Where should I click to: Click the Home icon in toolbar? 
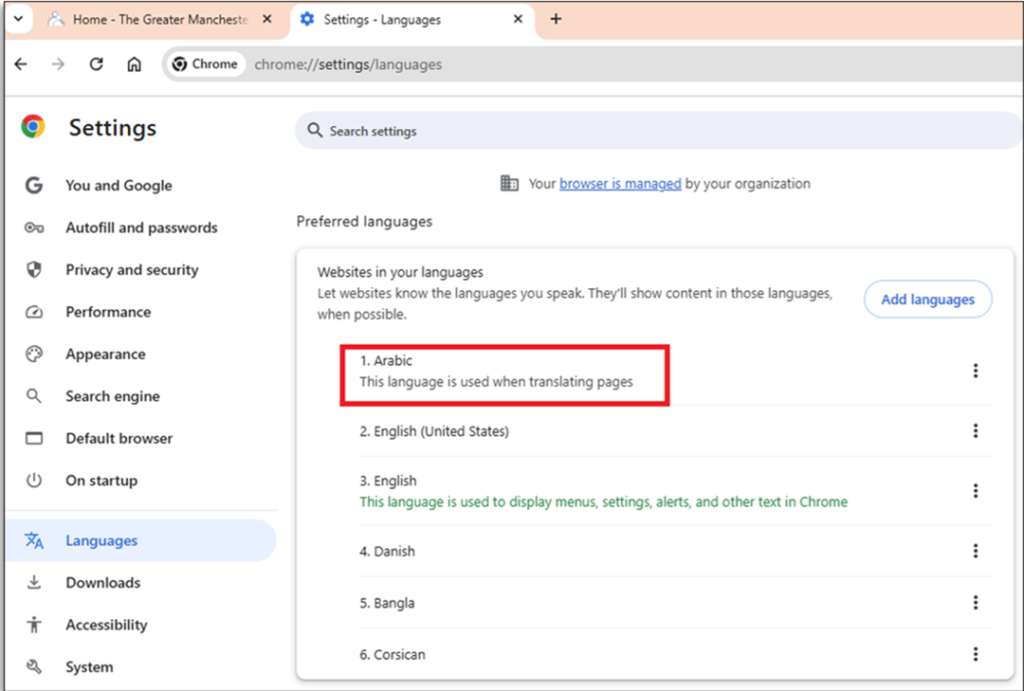point(134,64)
